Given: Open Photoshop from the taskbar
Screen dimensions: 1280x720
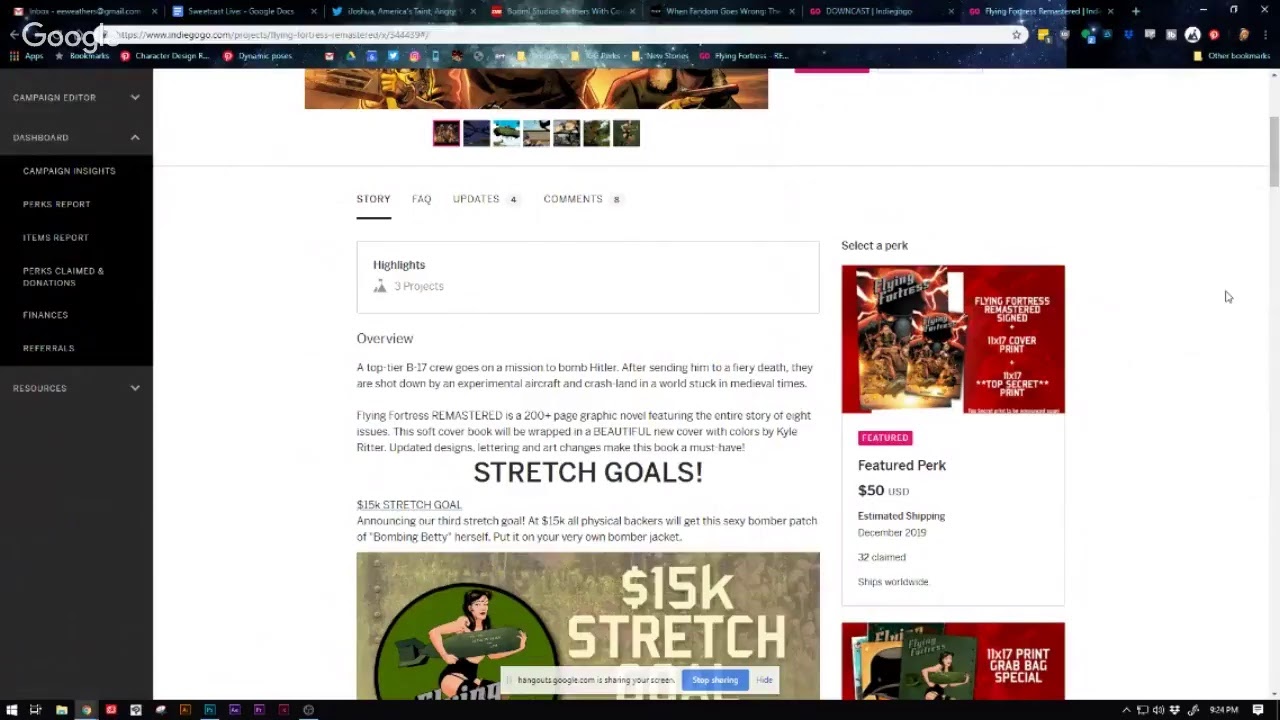Looking at the screenshot, I should (210, 710).
